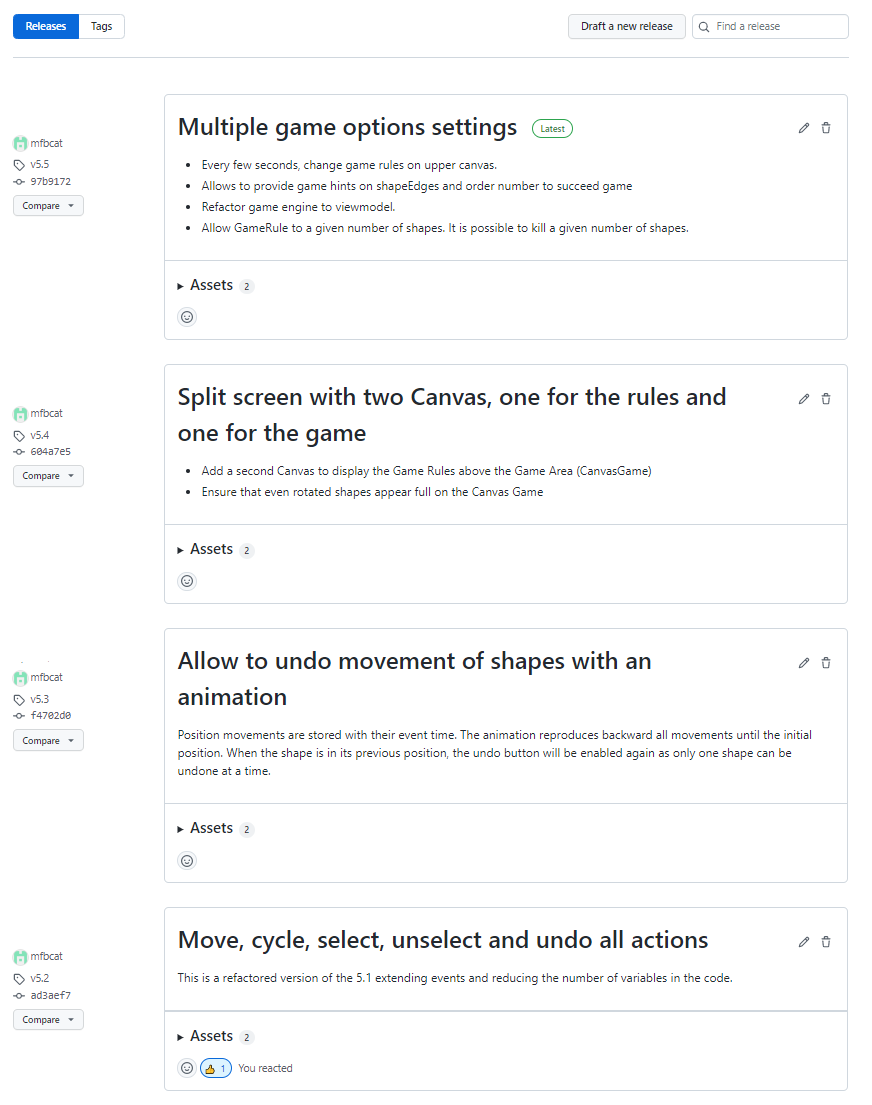Open the Multiple game options settings title link
The image size is (872, 1105).
click(x=347, y=128)
